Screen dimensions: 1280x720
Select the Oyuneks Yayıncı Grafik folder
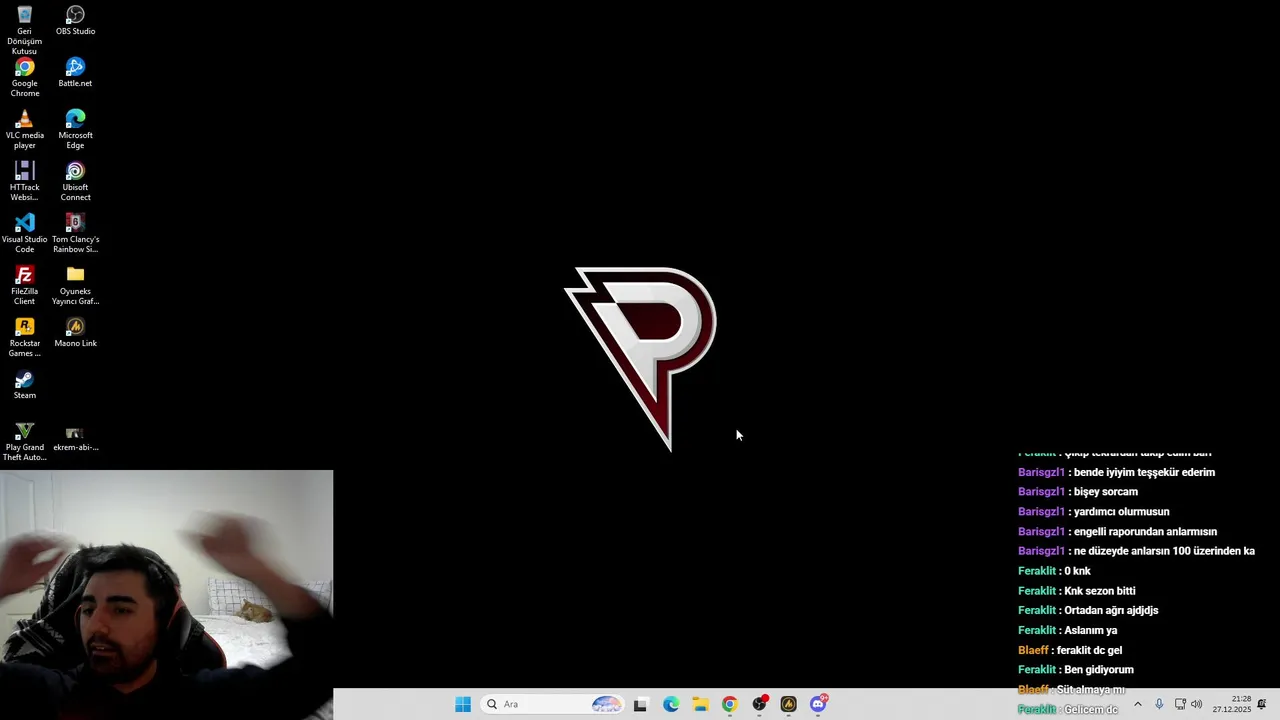click(75, 286)
